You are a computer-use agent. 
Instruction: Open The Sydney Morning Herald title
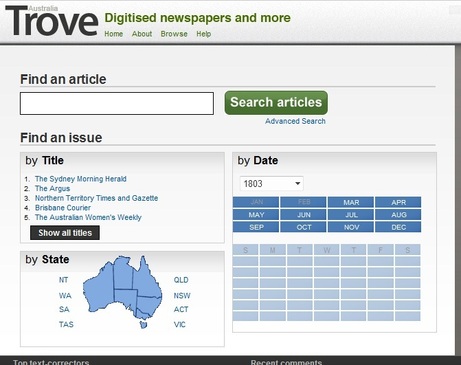81,179
